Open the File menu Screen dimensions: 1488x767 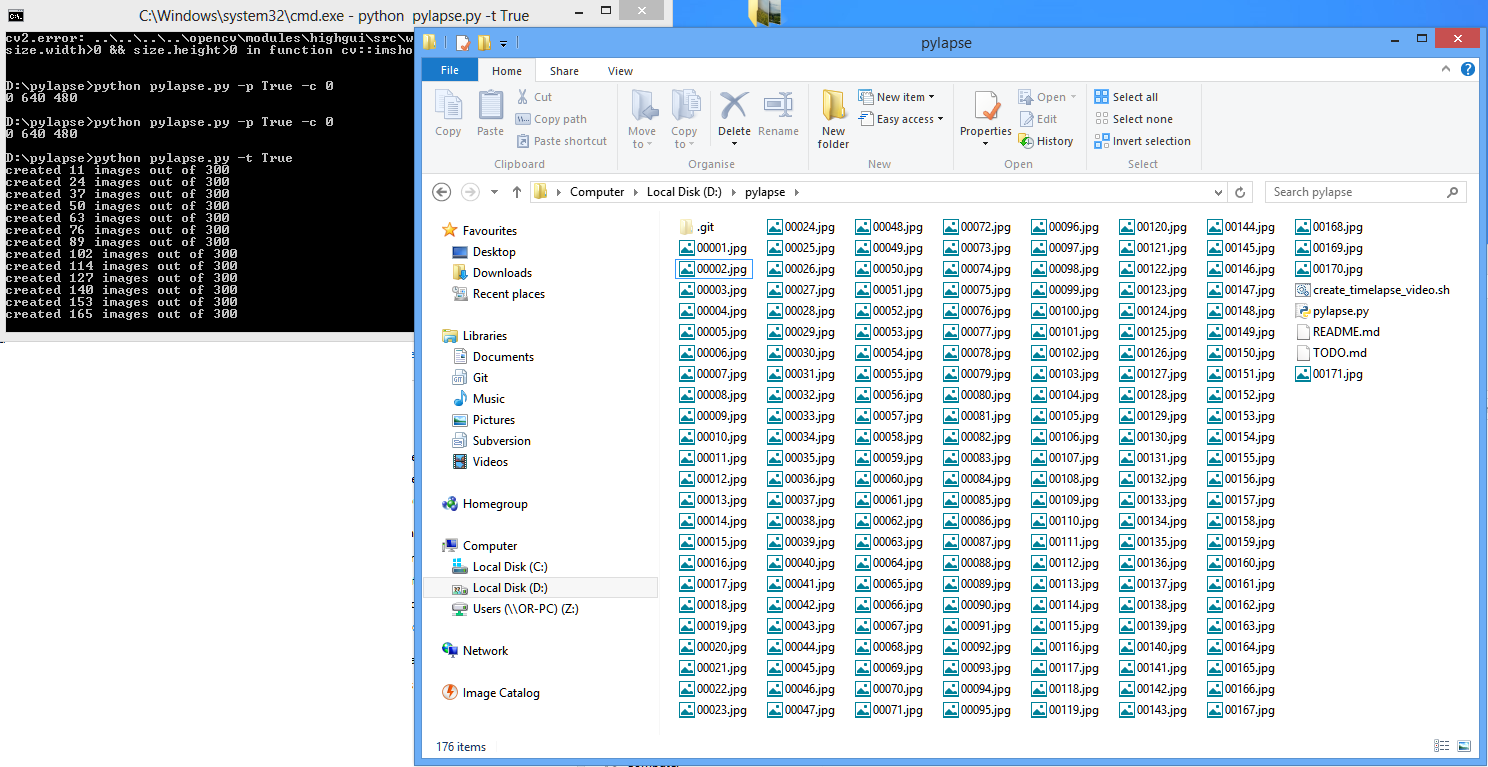click(449, 70)
